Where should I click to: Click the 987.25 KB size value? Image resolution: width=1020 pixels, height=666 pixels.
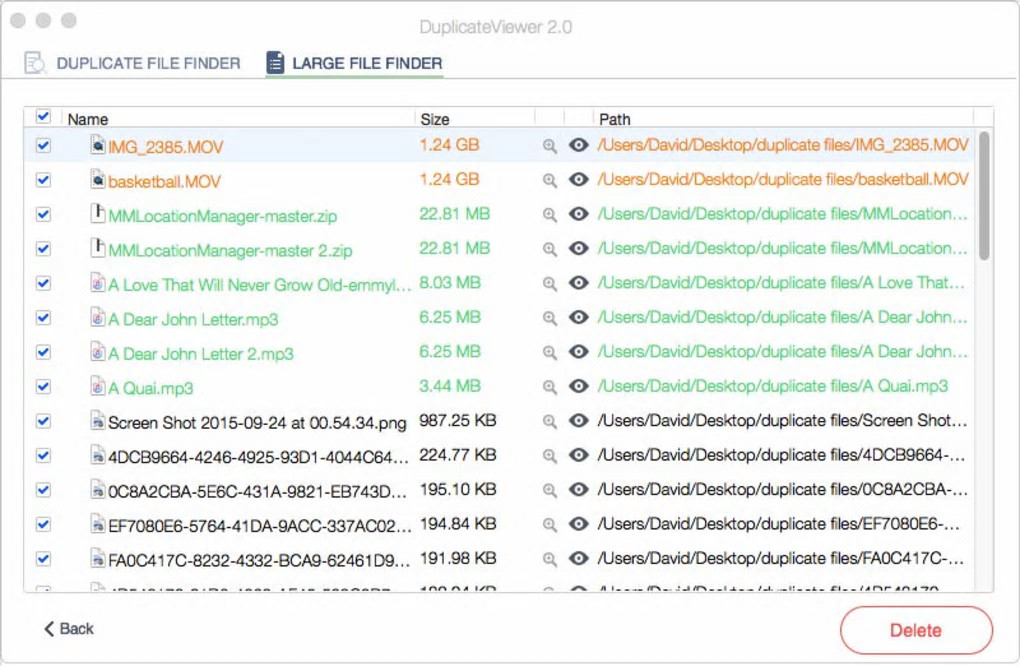(457, 421)
